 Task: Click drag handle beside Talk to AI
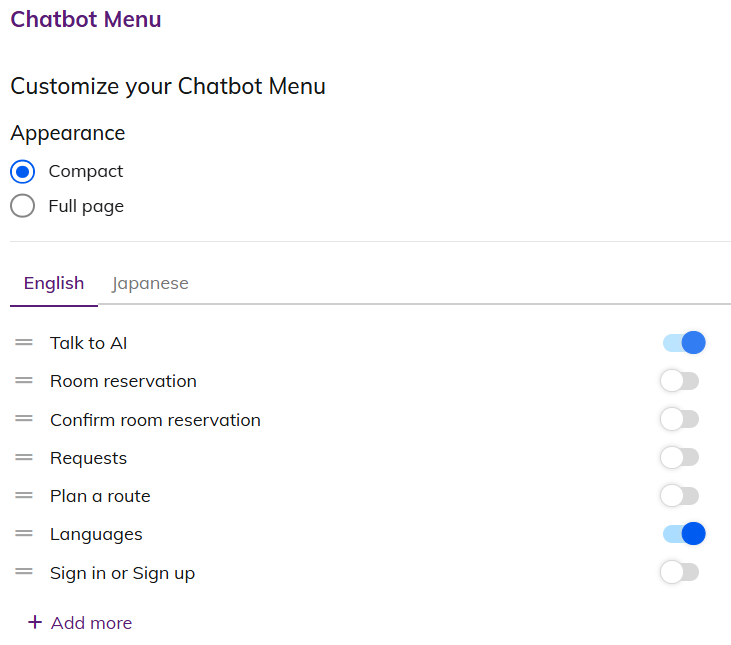tap(24, 343)
